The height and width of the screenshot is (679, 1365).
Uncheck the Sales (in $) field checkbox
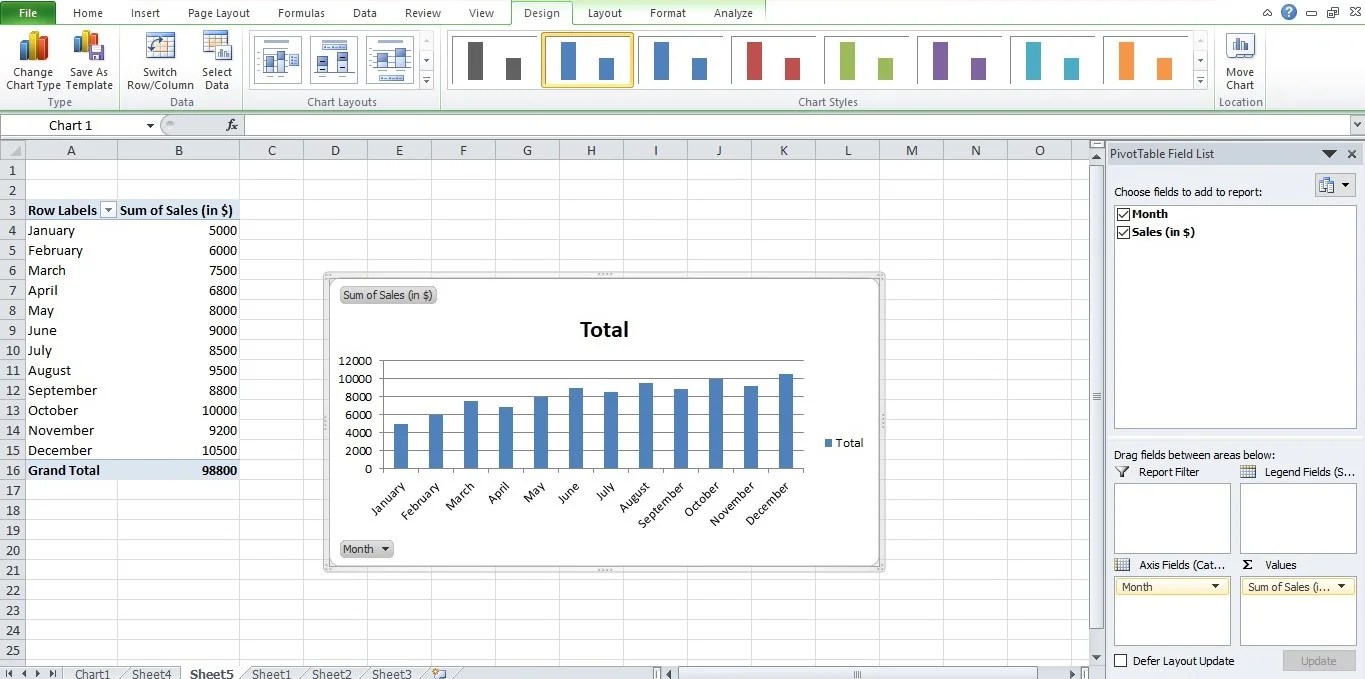tap(1123, 232)
